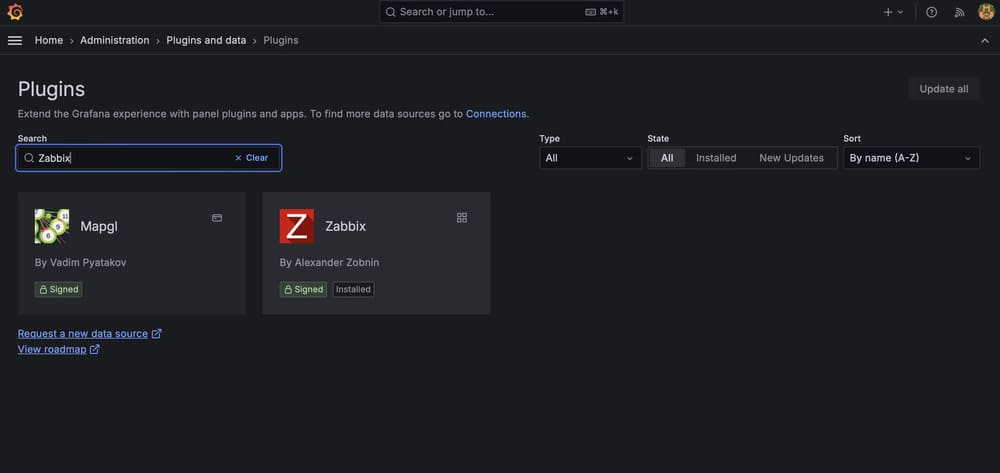Go to Administration breadcrumb
Screen dimensions: 1000x473
pyautogui.click(x=115, y=40)
